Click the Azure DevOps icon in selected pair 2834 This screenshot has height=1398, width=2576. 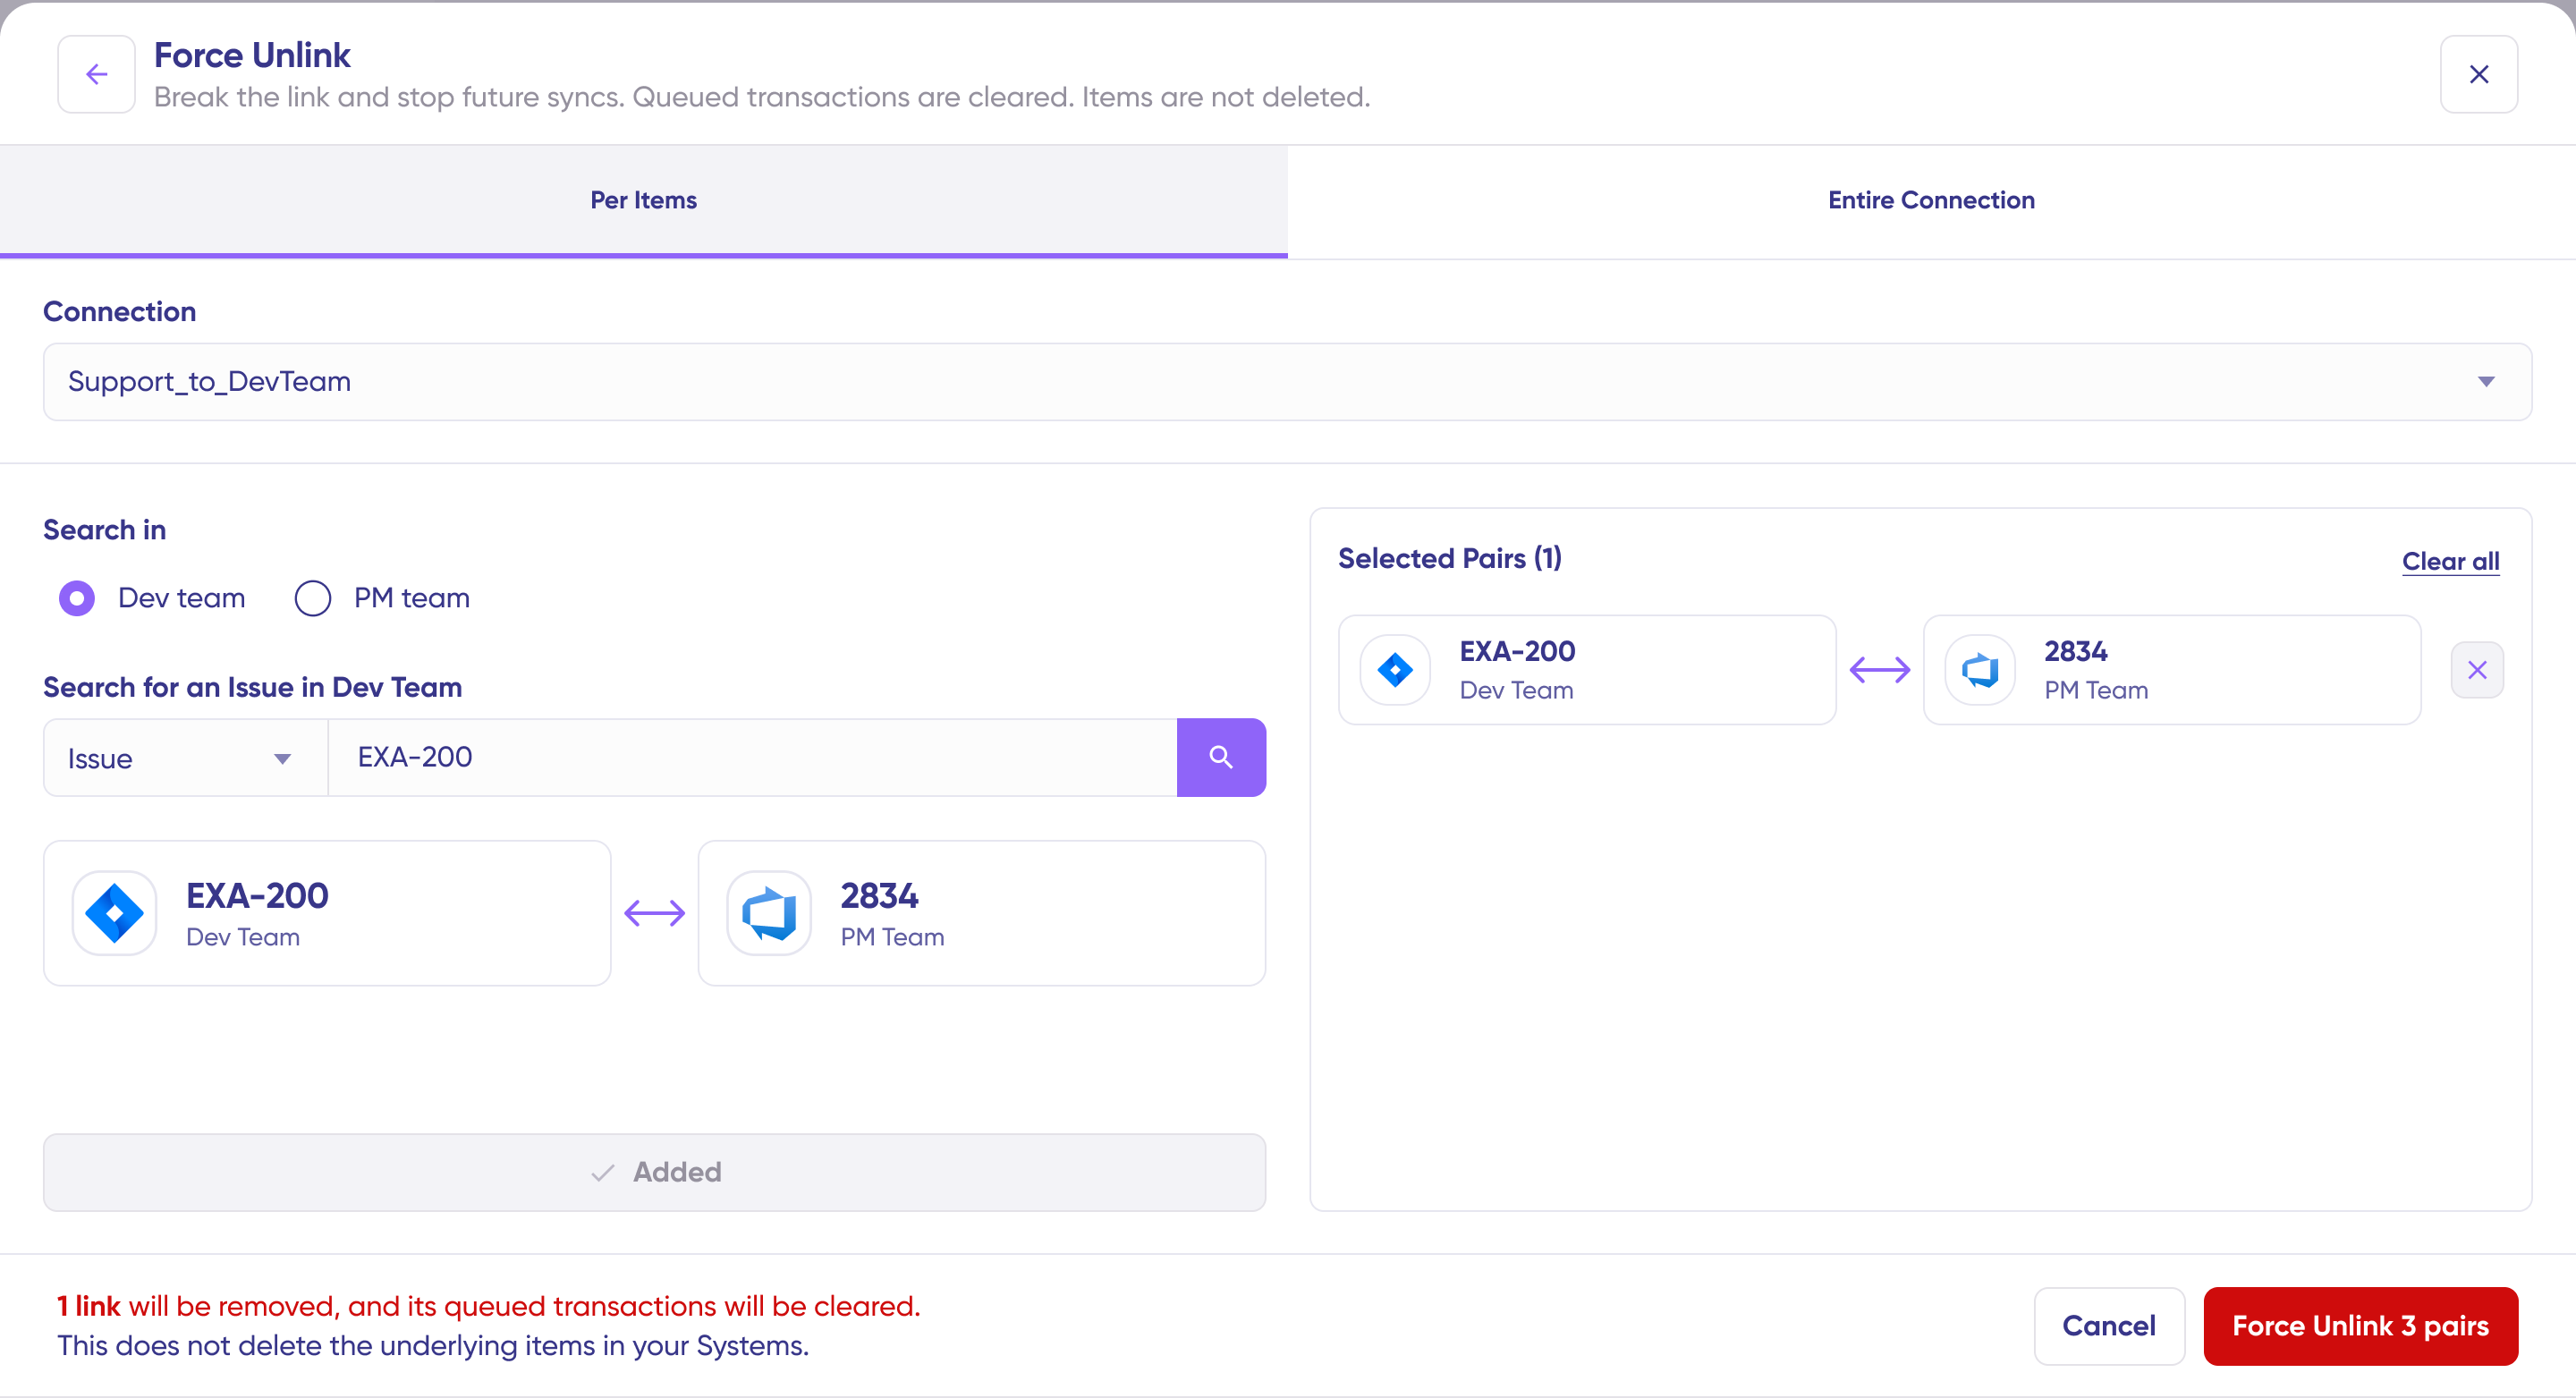[1979, 669]
